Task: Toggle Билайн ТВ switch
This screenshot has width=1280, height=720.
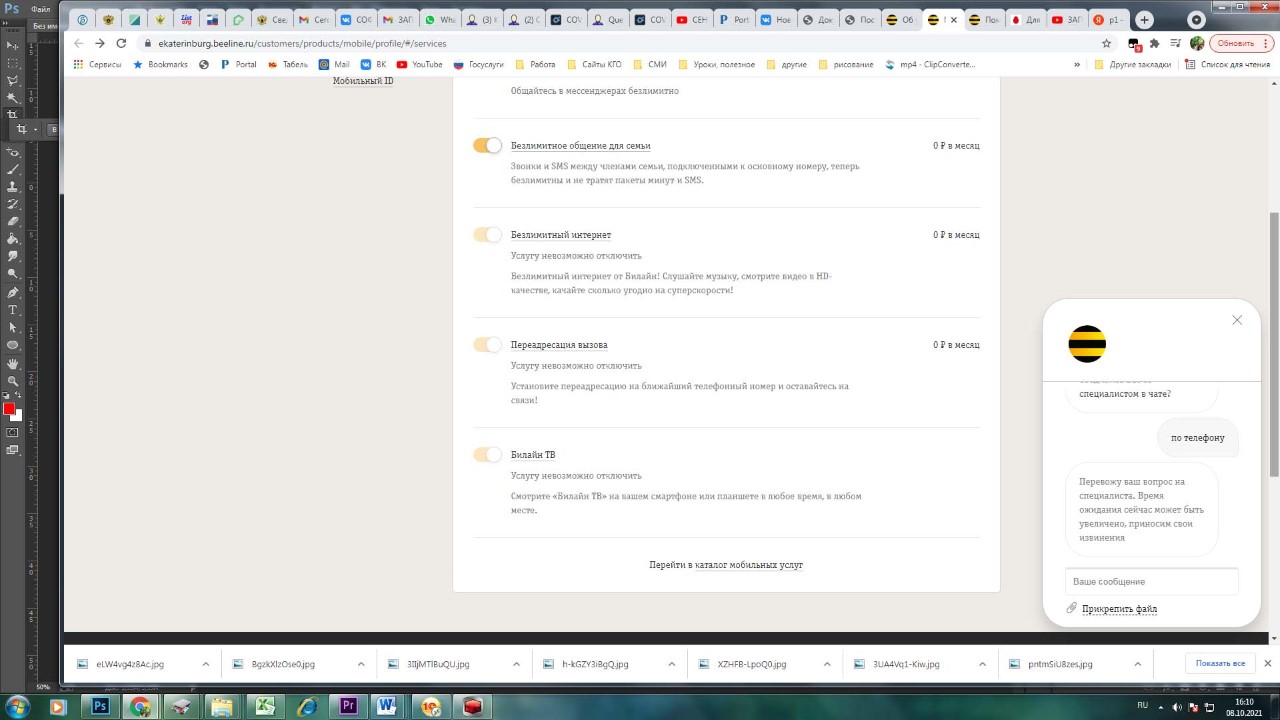Action: [x=487, y=455]
